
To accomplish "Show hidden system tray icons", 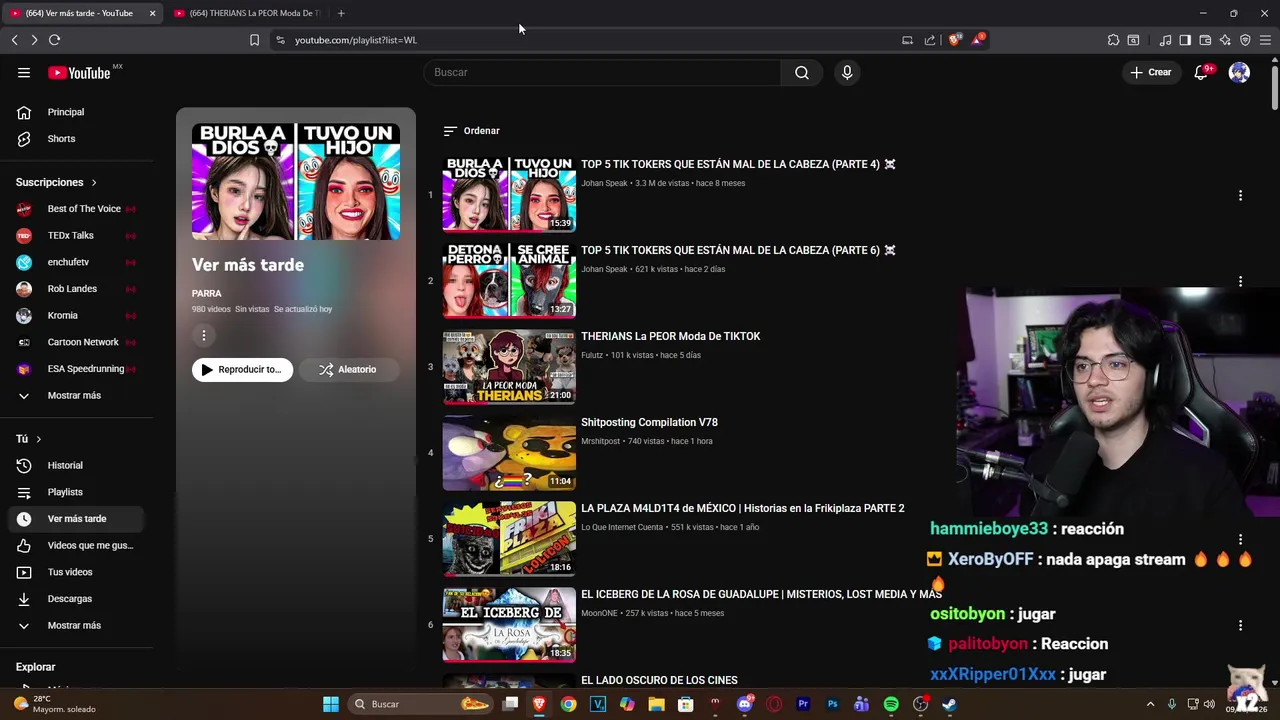I will pos(1150,704).
